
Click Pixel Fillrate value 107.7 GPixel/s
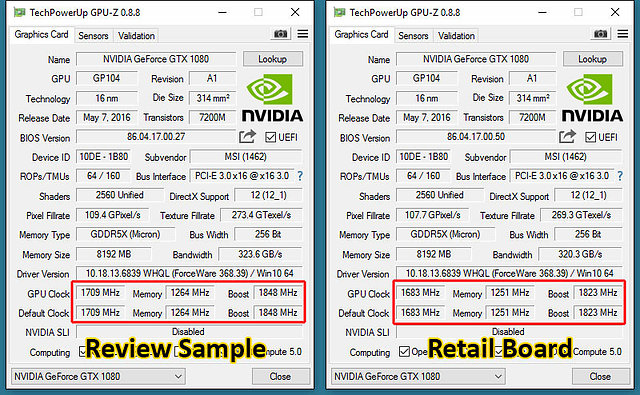point(433,215)
